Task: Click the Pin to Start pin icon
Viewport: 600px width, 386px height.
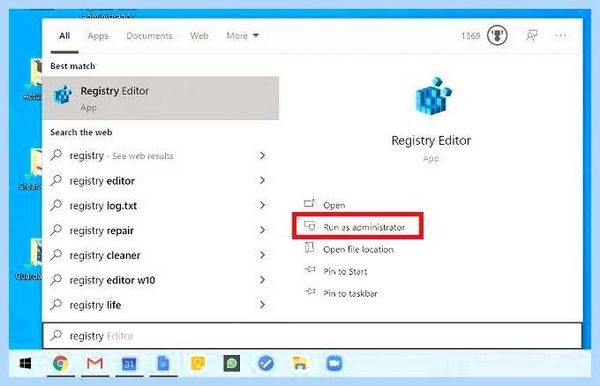Action: pyautogui.click(x=310, y=270)
